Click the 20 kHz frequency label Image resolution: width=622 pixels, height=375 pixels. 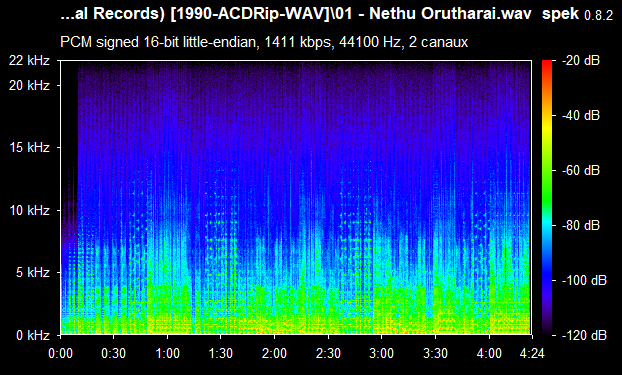tap(30, 85)
